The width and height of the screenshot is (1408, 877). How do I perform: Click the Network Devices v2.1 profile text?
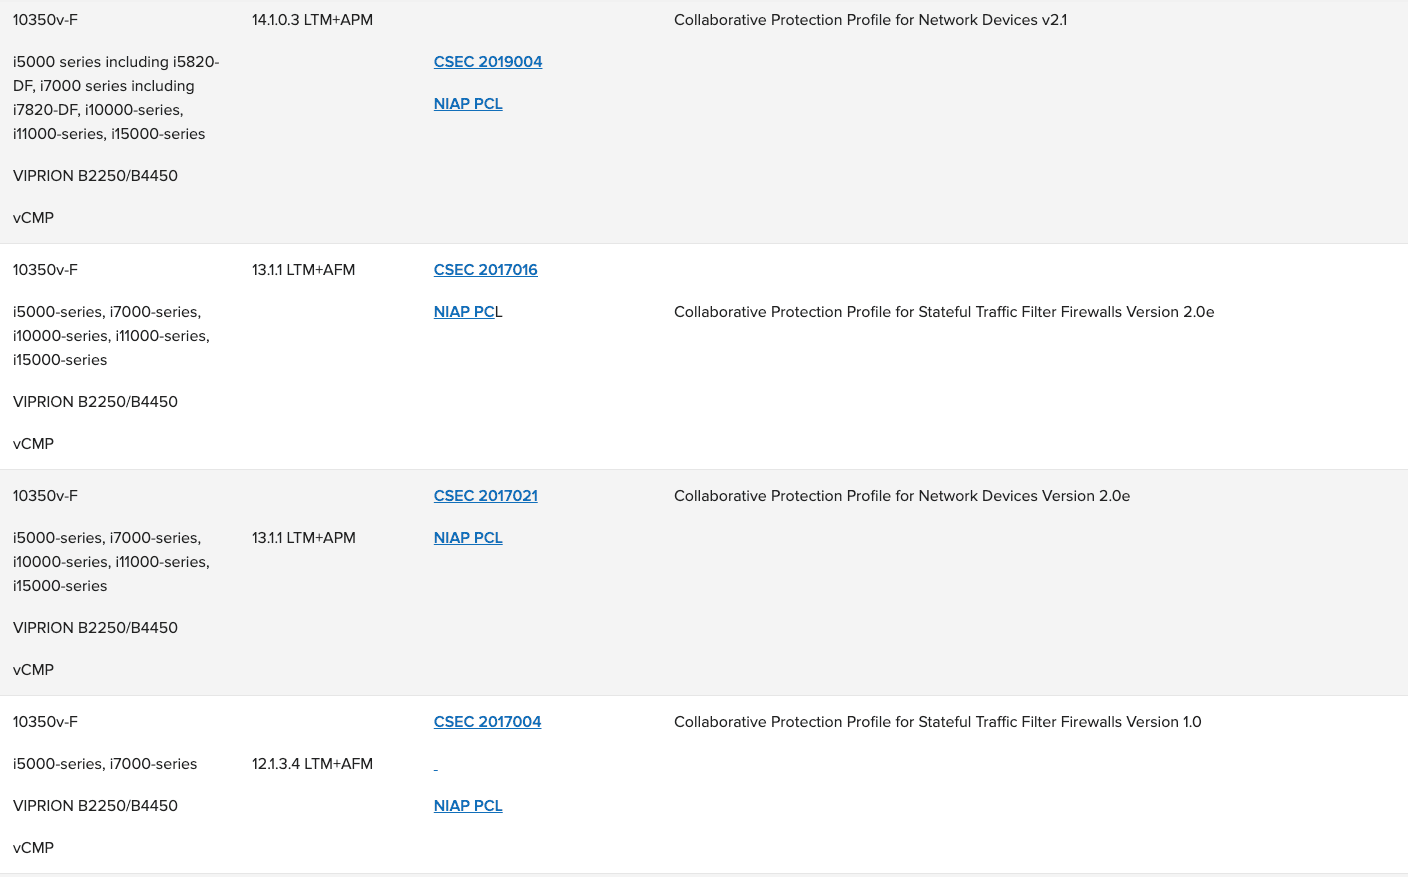tap(870, 19)
